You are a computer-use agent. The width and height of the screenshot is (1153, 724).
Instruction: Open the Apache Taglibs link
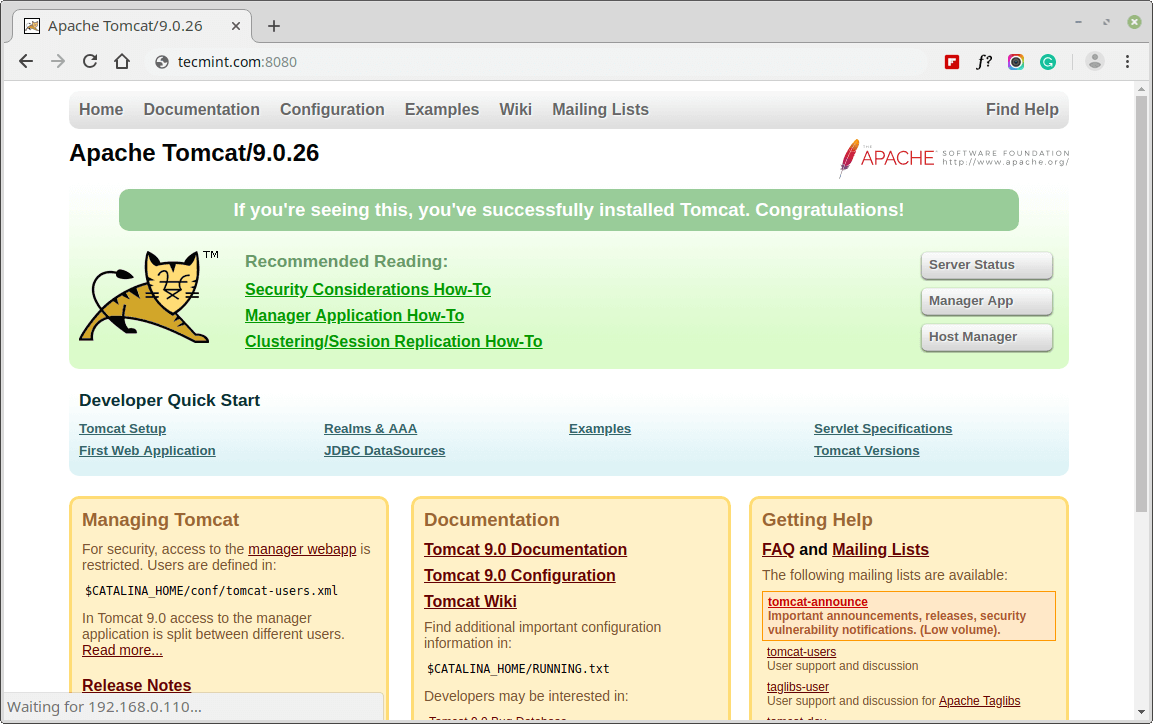pyautogui.click(x=979, y=701)
